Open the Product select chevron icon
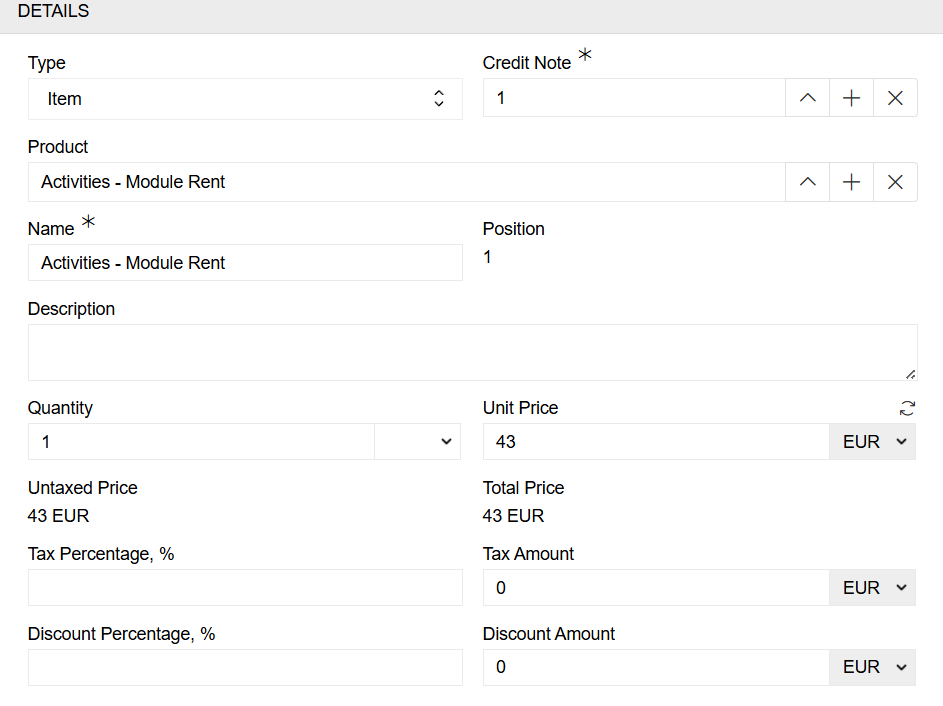Image resolution: width=943 pixels, height=706 pixels. click(807, 182)
